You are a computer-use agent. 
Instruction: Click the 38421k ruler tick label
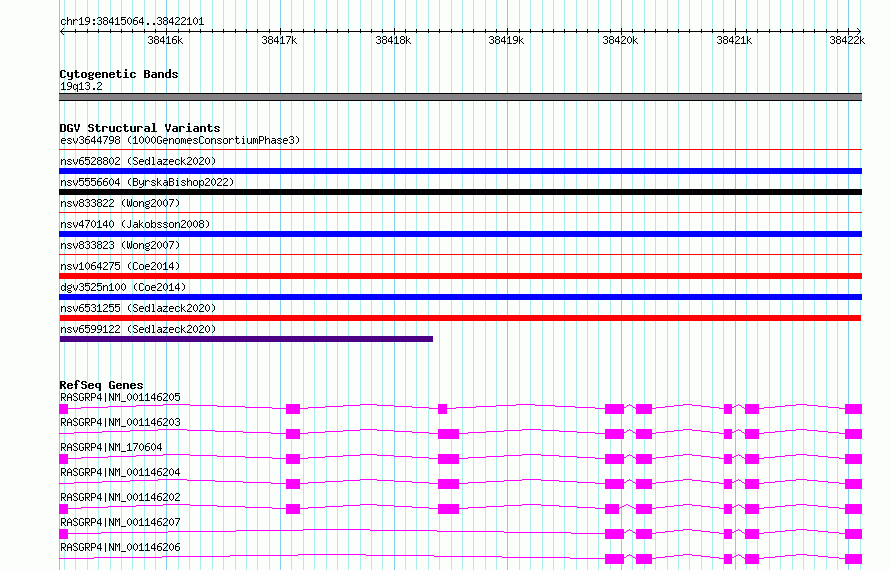[x=734, y=40]
